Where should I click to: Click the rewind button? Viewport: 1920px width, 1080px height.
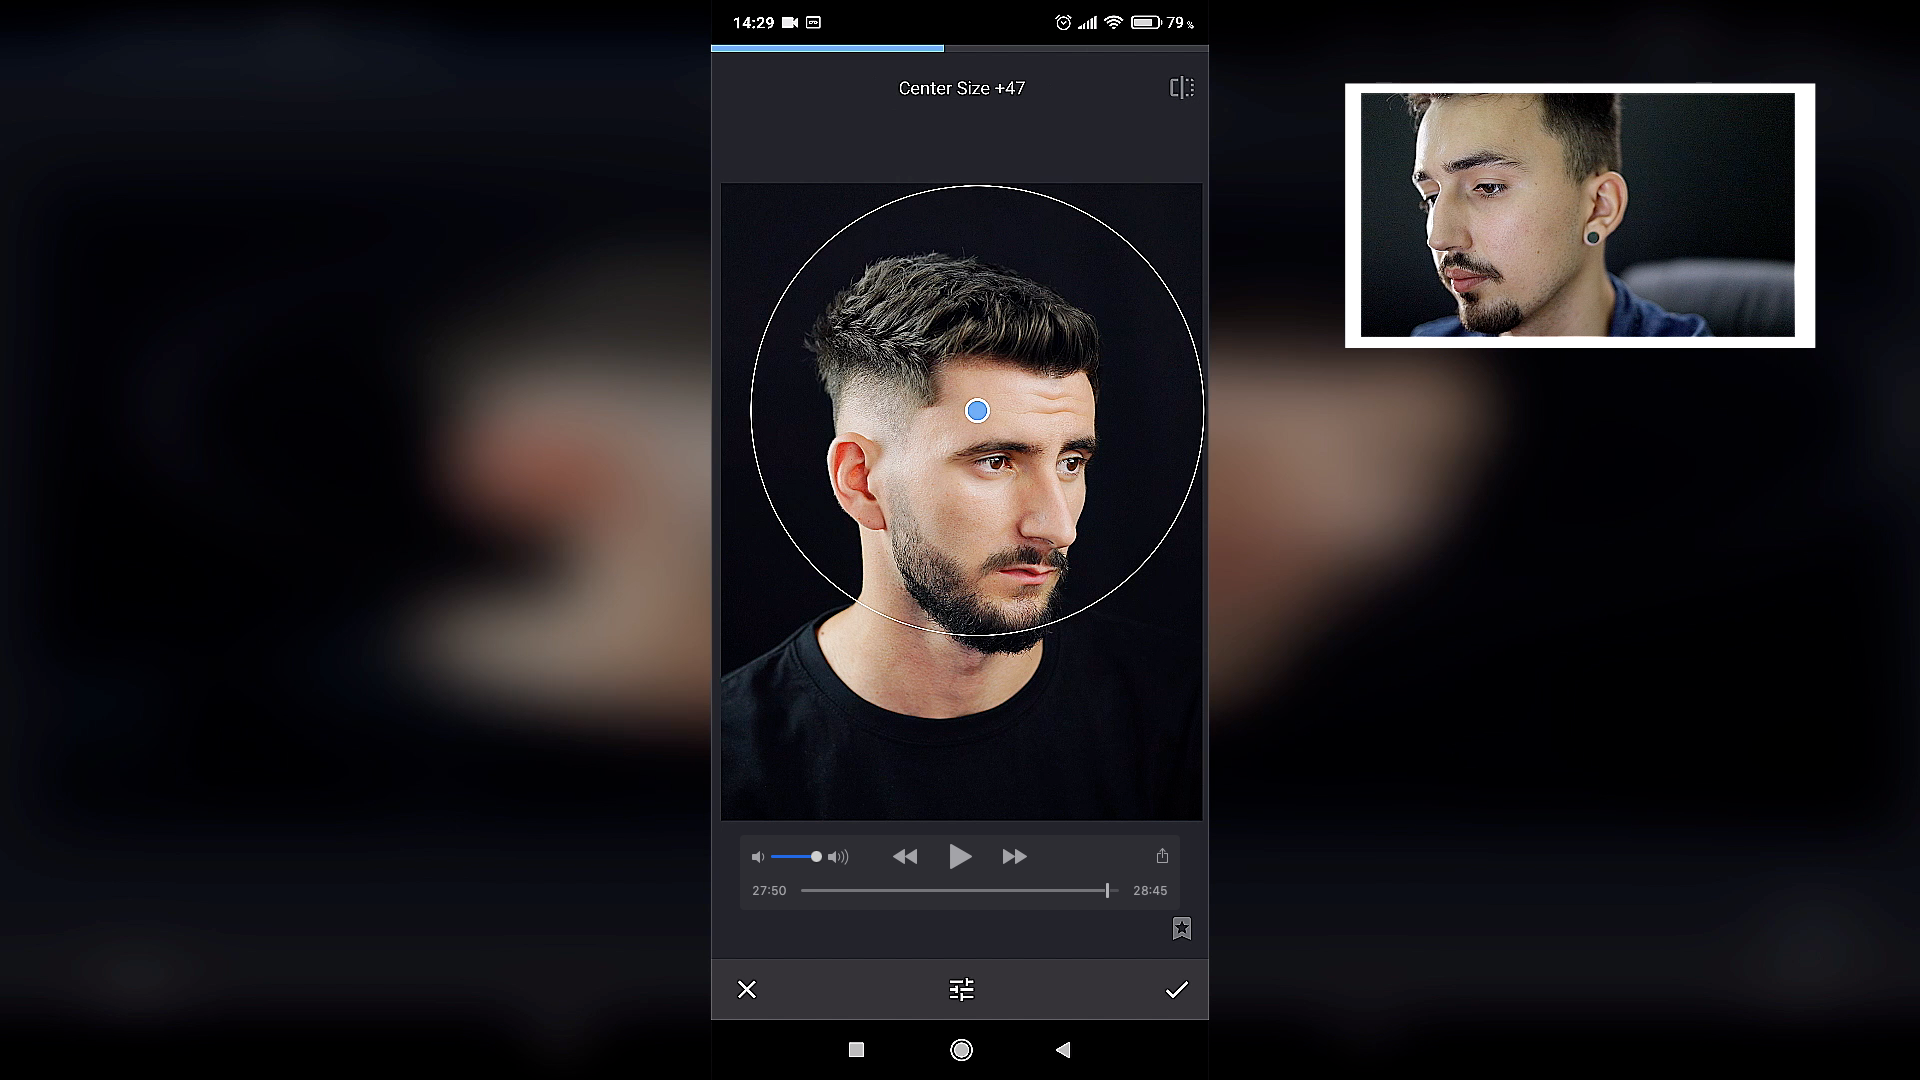(x=905, y=857)
